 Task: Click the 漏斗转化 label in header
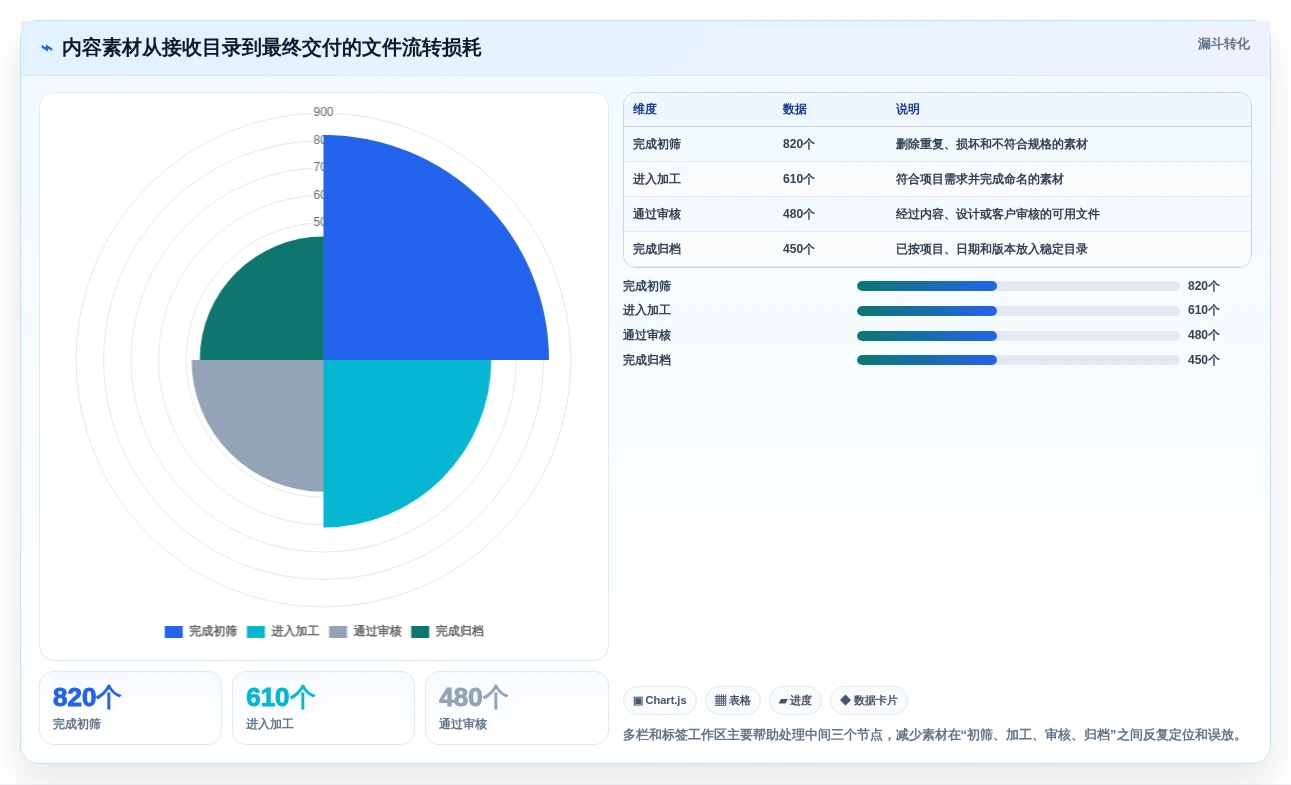pos(1223,44)
